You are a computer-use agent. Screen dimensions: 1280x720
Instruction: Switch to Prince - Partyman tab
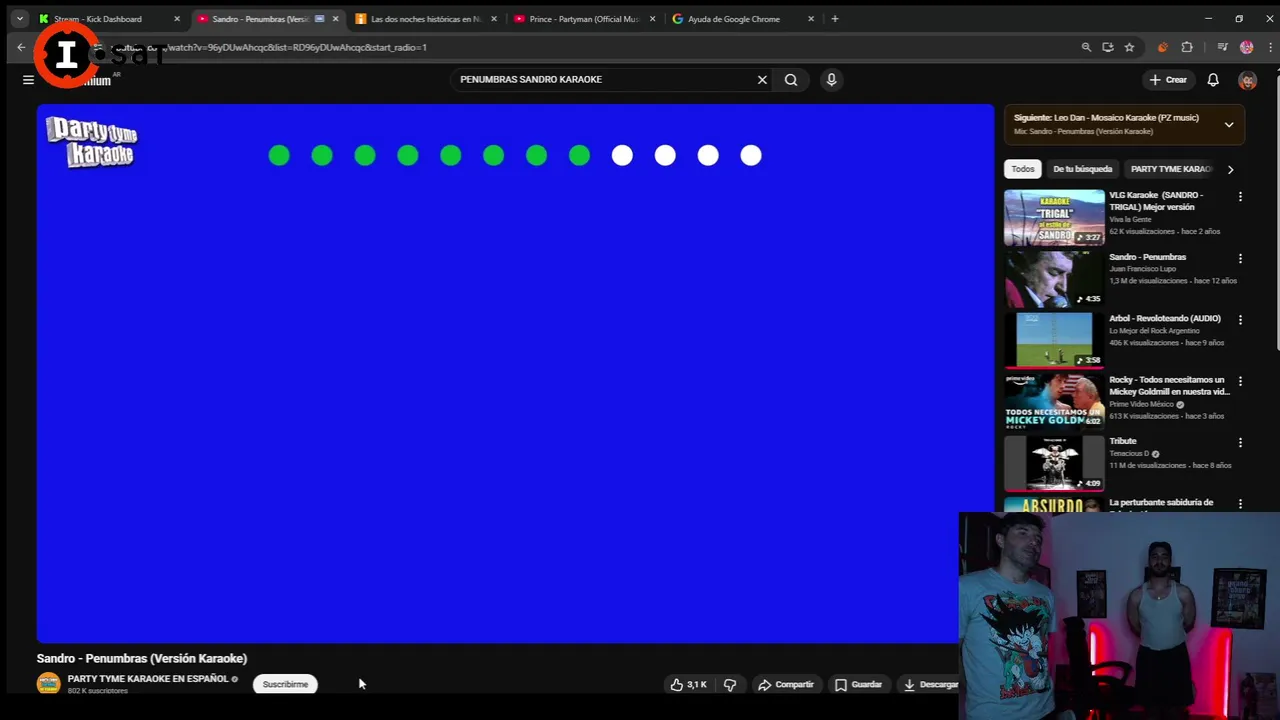tap(583, 19)
